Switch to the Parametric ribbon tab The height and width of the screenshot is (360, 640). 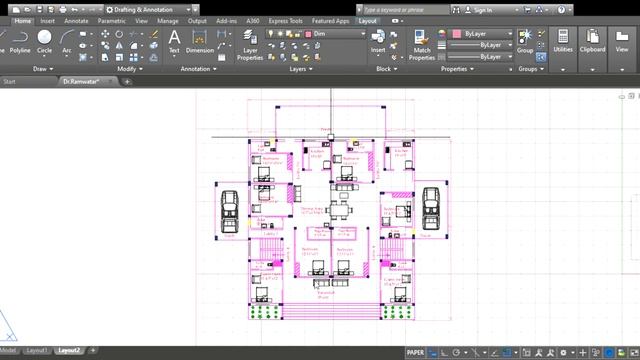click(111, 21)
